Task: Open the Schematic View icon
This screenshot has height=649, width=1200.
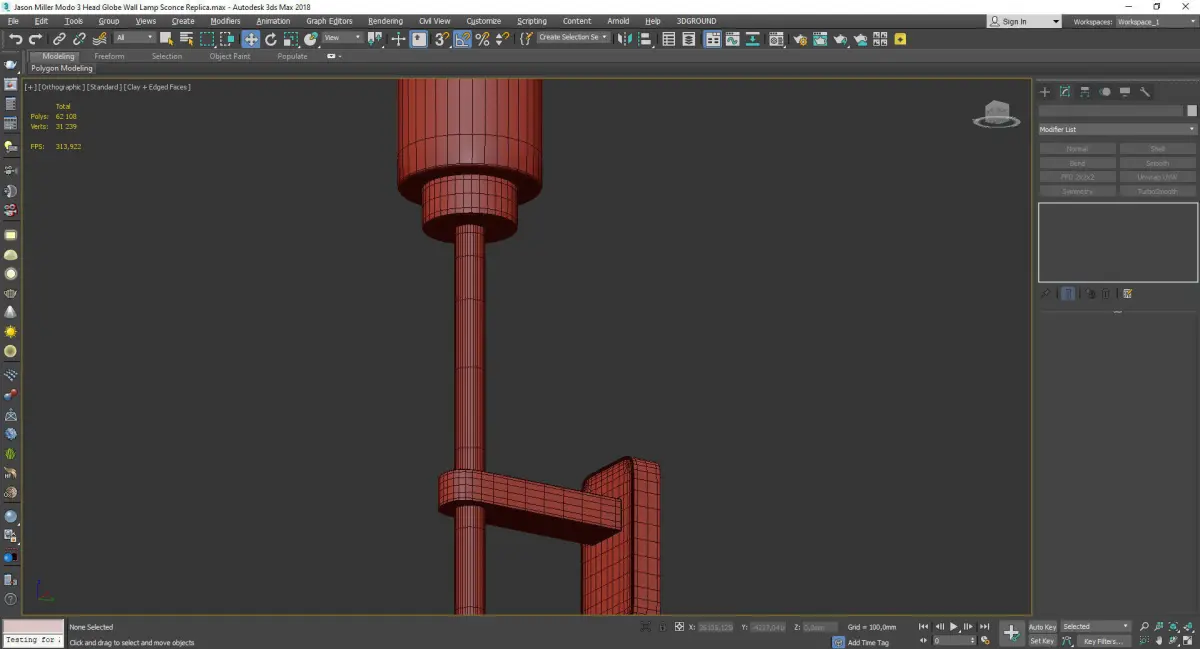Action: pyautogui.click(x=752, y=39)
